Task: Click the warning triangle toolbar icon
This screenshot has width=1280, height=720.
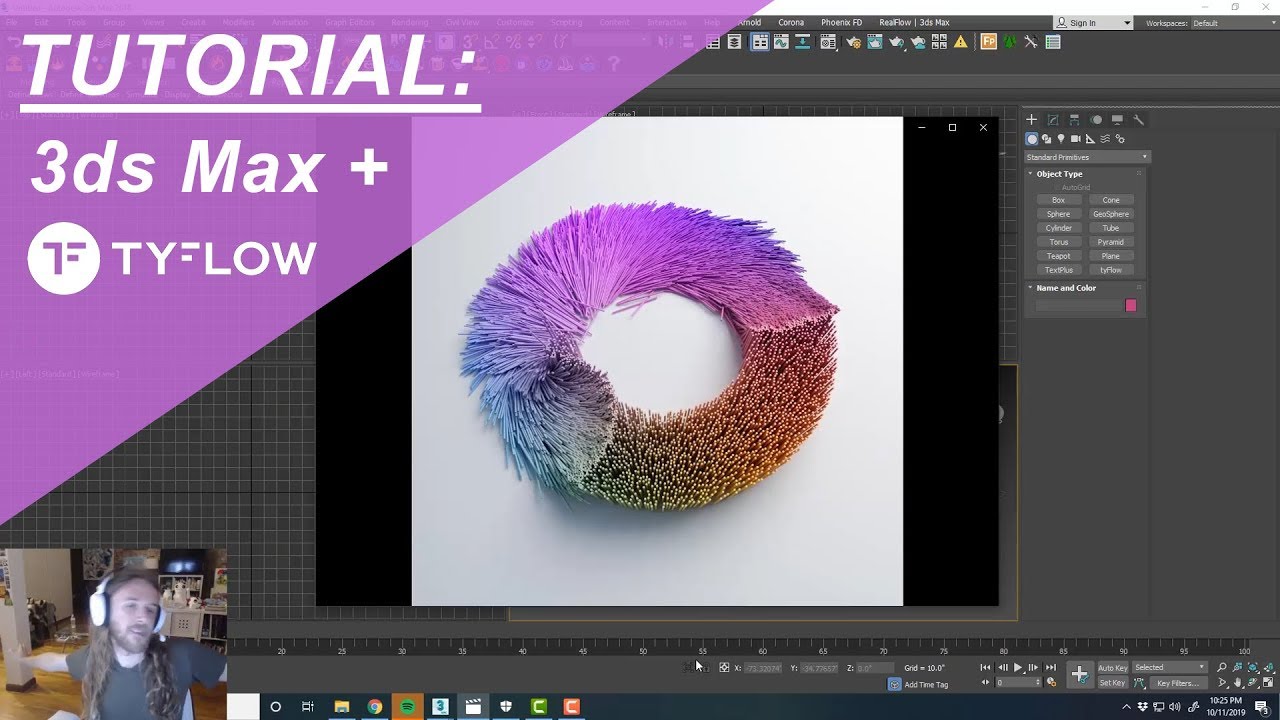Action: point(961,42)
